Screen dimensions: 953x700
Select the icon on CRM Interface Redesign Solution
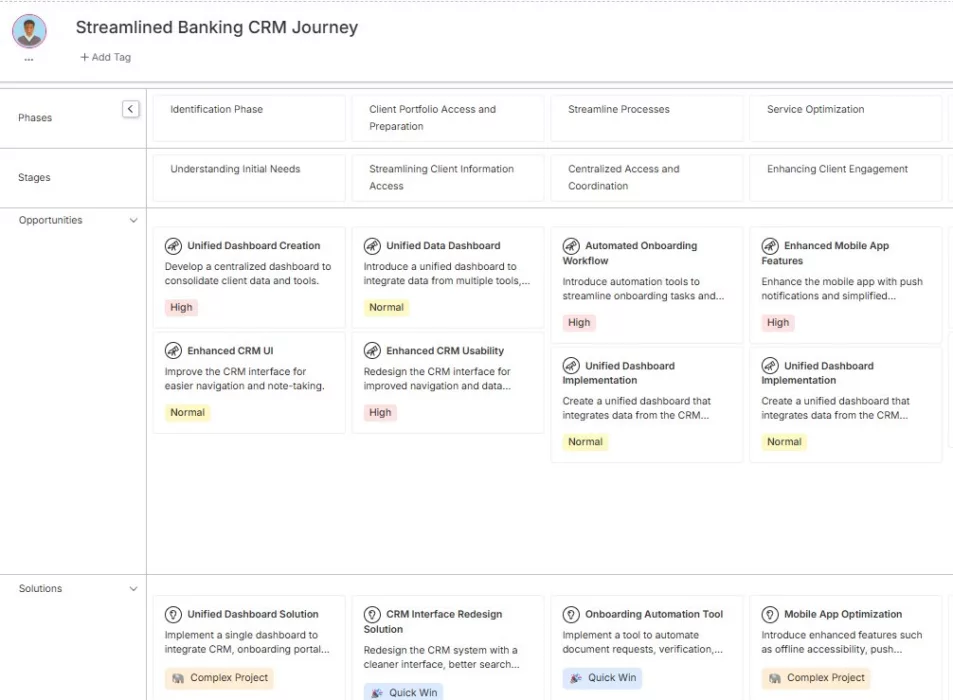[370, 614]
